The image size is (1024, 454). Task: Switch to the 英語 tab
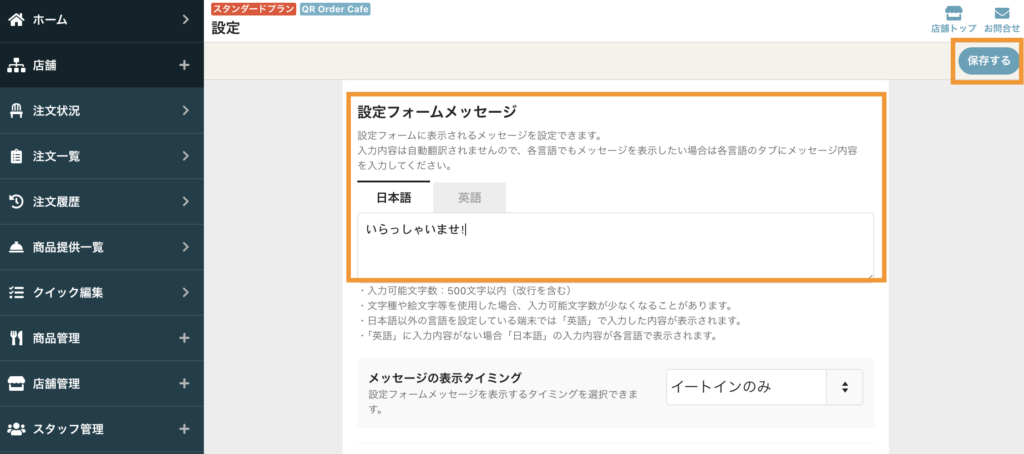point(470,197)
